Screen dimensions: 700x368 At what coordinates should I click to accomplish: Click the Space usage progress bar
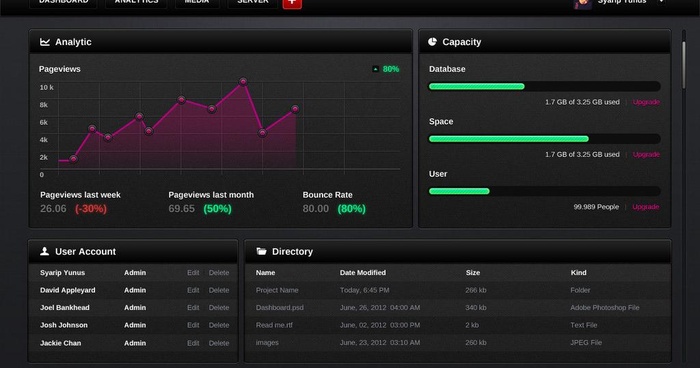point(544,139)
